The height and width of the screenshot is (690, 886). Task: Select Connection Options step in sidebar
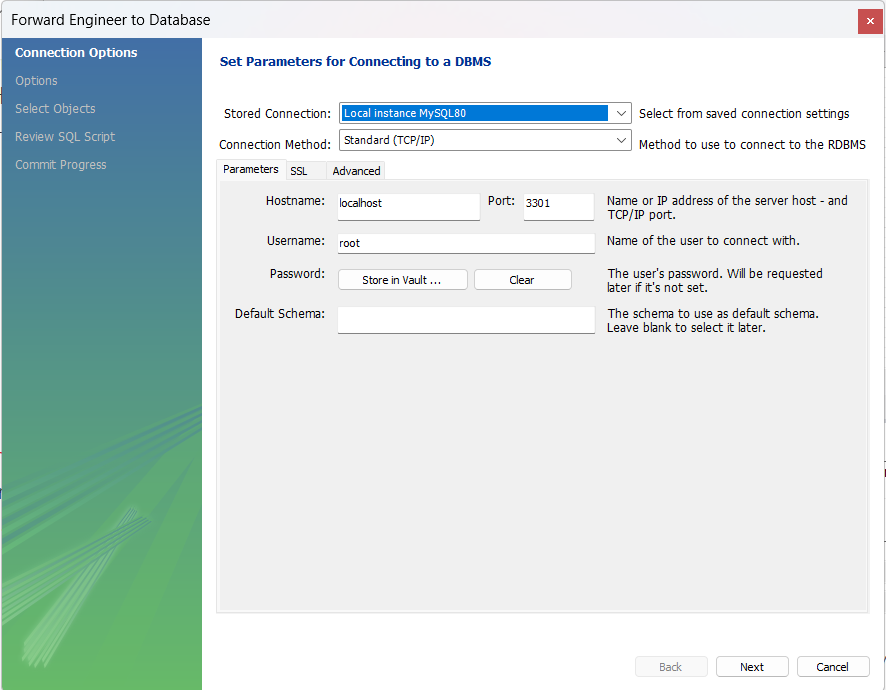76,53
